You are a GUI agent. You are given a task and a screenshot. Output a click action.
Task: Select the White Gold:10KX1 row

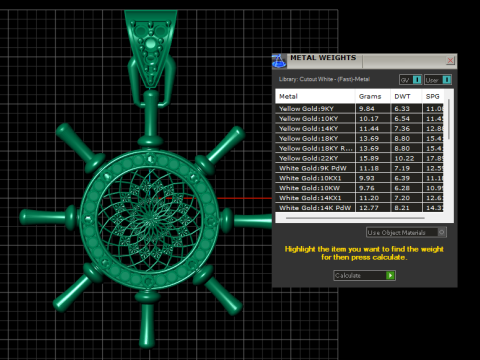(x=359, y=178)
